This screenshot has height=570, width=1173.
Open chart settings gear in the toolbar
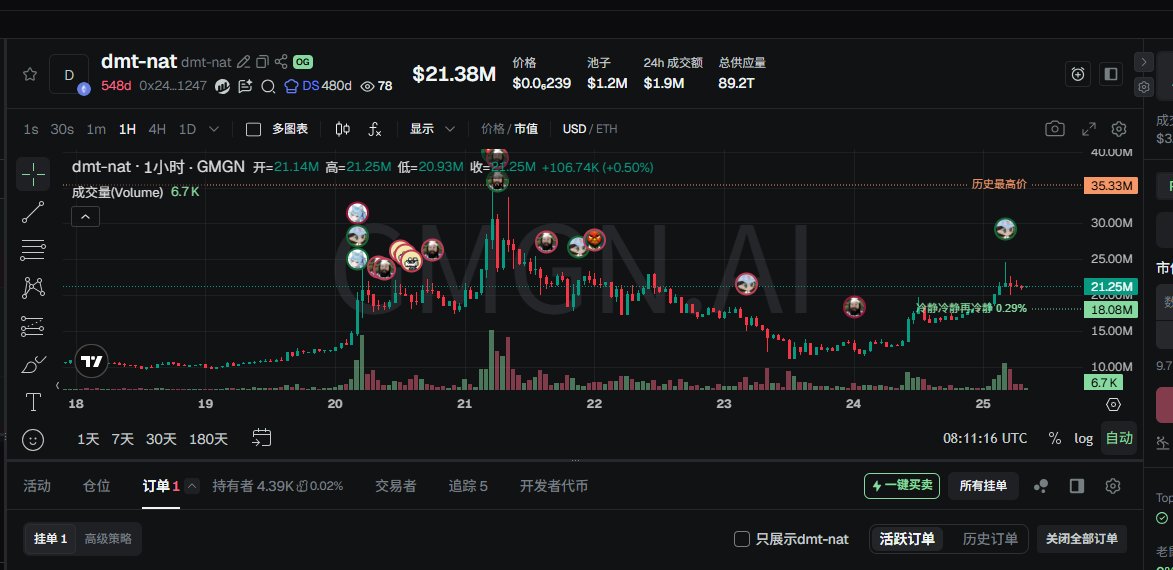click(x=1118, y=129)
